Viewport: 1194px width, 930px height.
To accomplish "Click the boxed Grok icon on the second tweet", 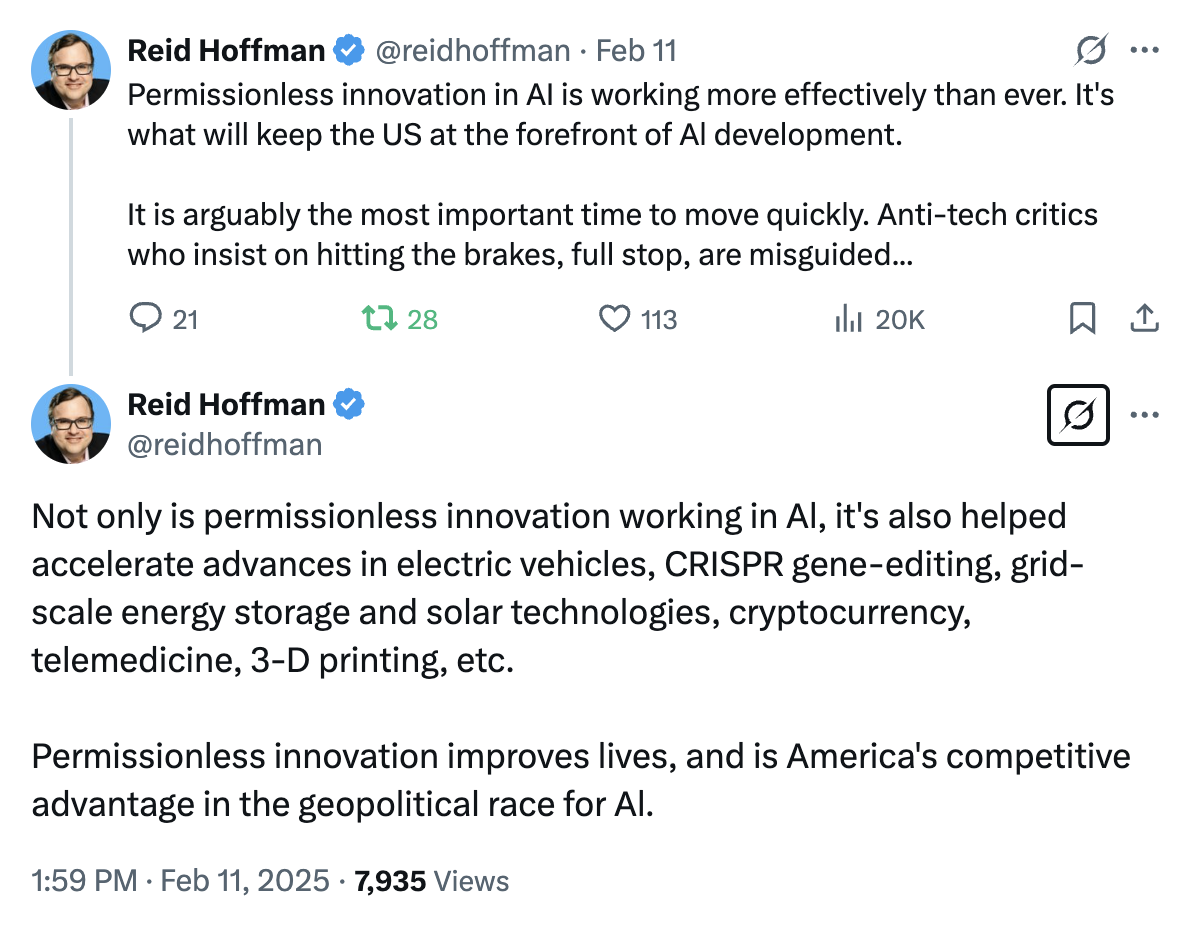I will (x=1078, y=415).
